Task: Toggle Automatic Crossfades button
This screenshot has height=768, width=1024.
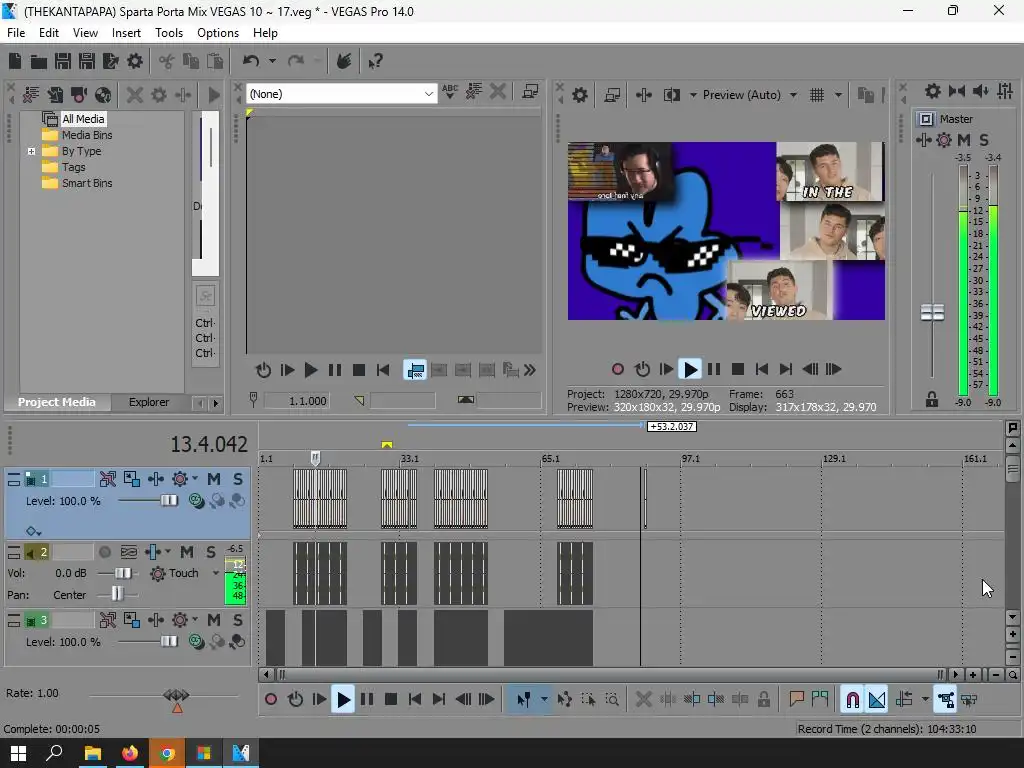Action: pyautogui.click(x=877, y=699)
